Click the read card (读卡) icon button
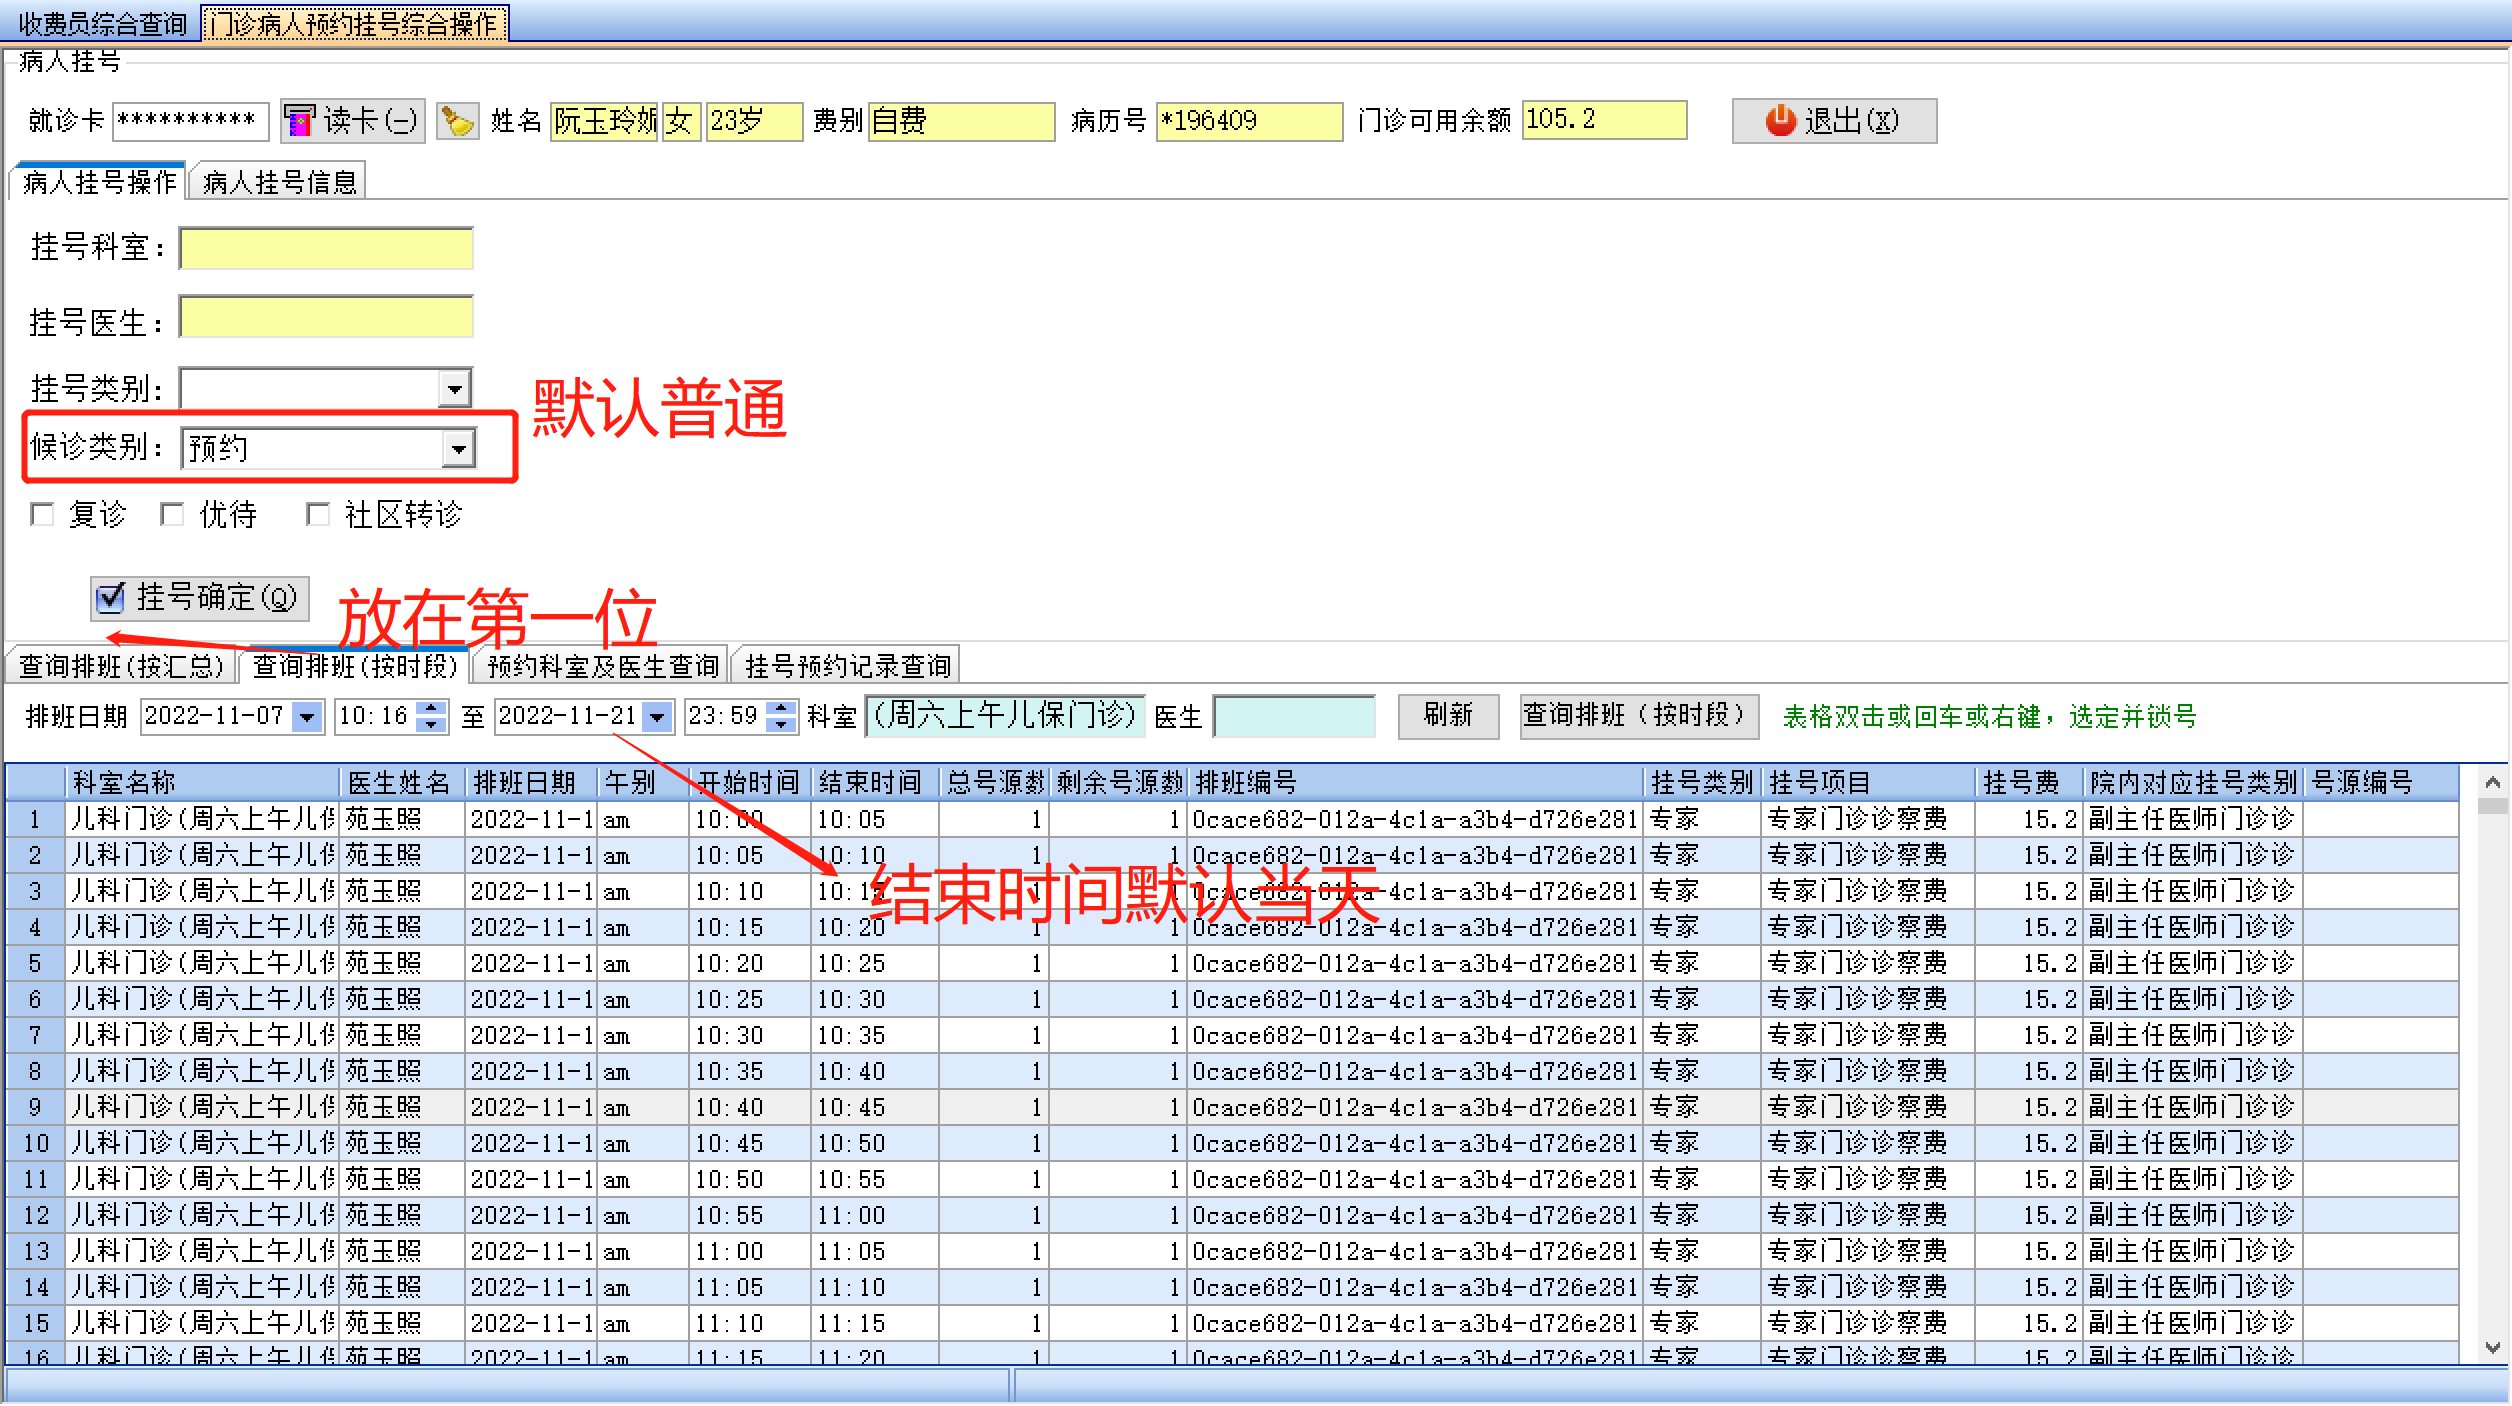The image size is (2512, 1406). pos(298,121)
